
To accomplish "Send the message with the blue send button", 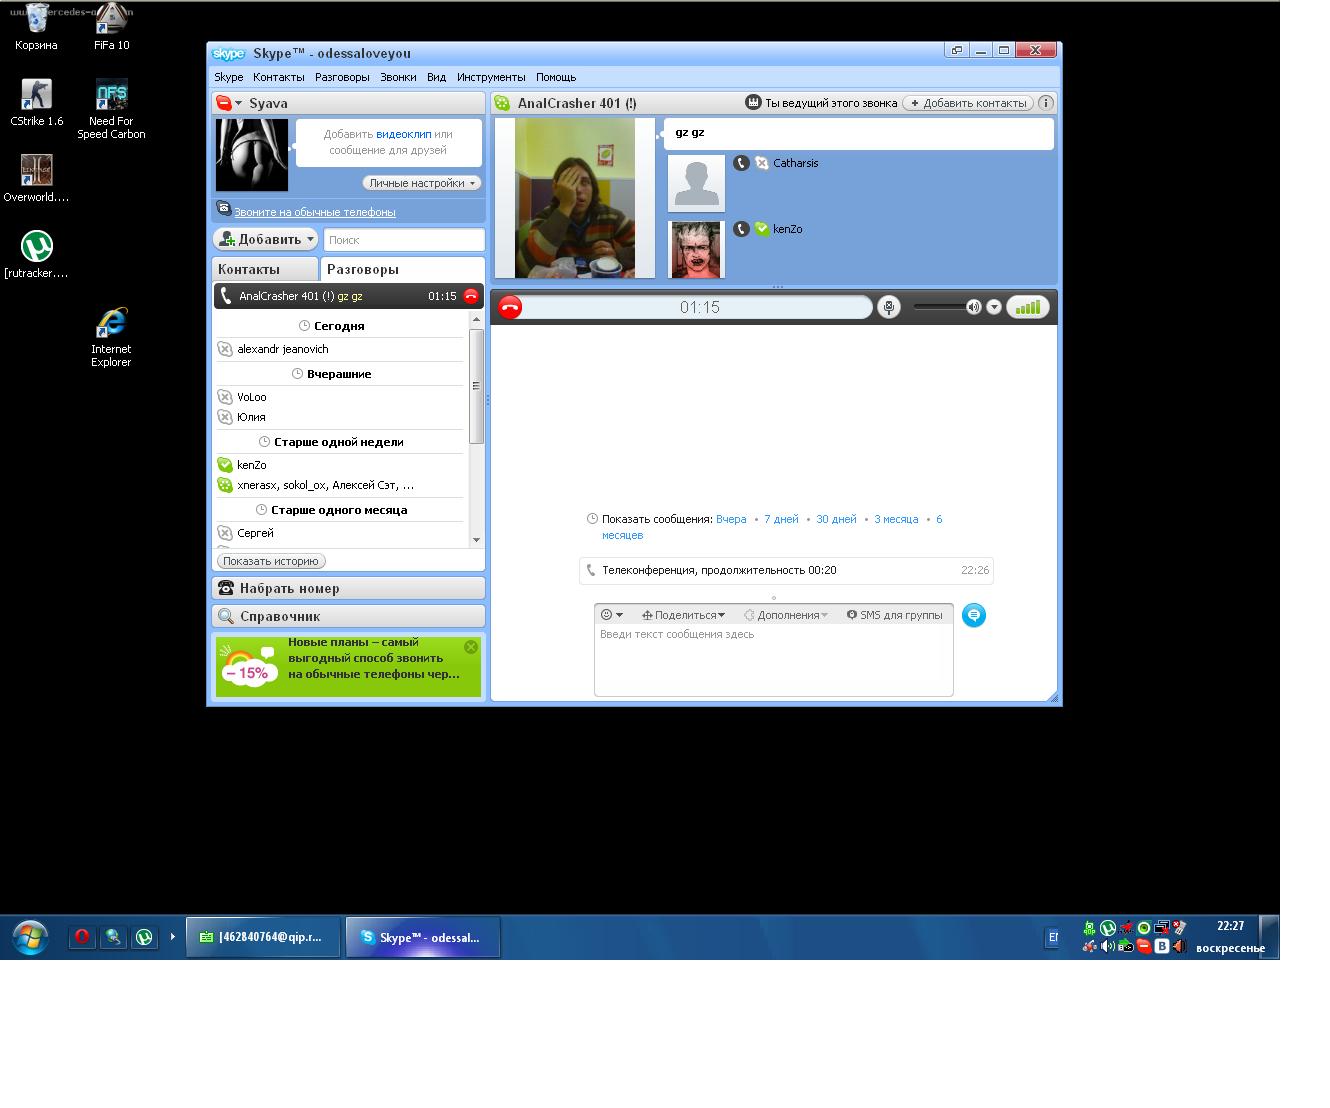I will [973, 615].
